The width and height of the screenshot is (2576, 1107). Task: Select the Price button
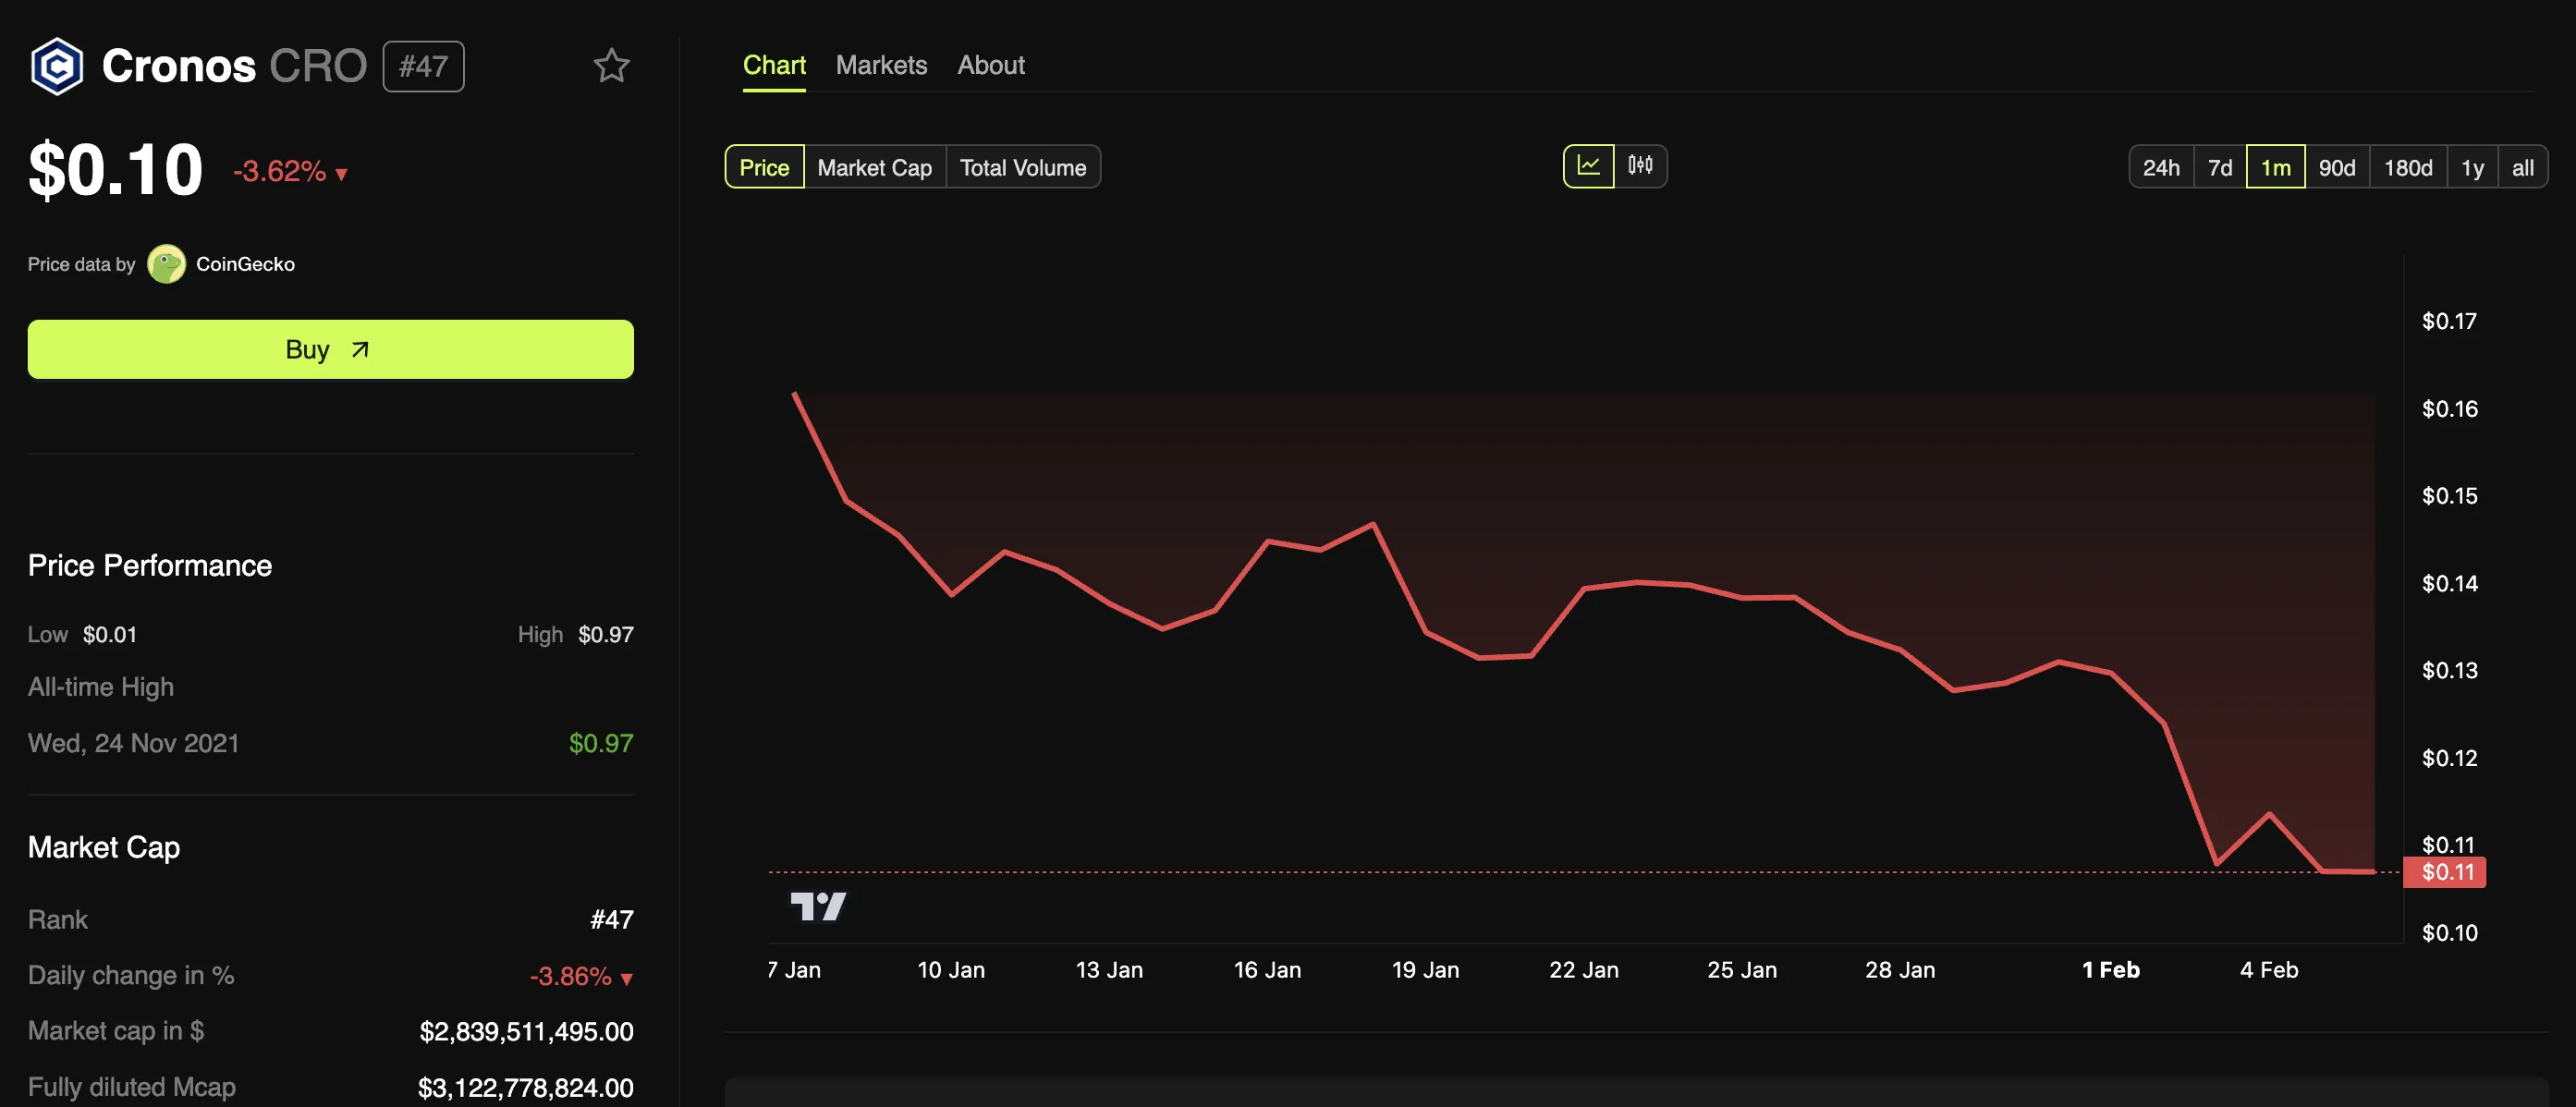763,164
